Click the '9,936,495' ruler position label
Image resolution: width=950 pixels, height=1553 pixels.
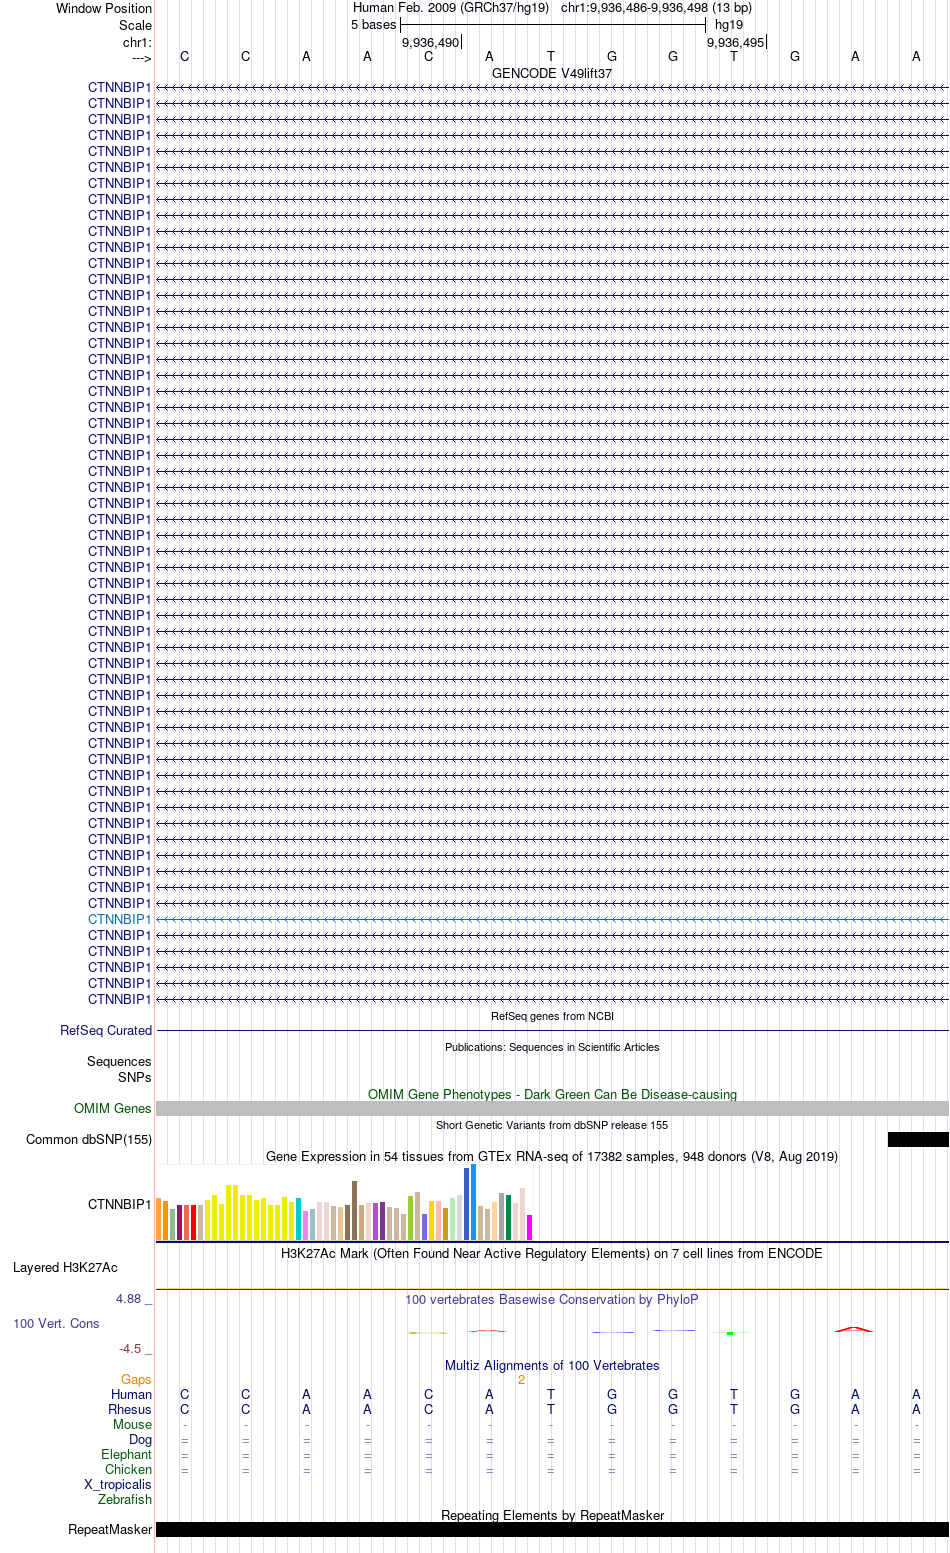coord(735,42)
